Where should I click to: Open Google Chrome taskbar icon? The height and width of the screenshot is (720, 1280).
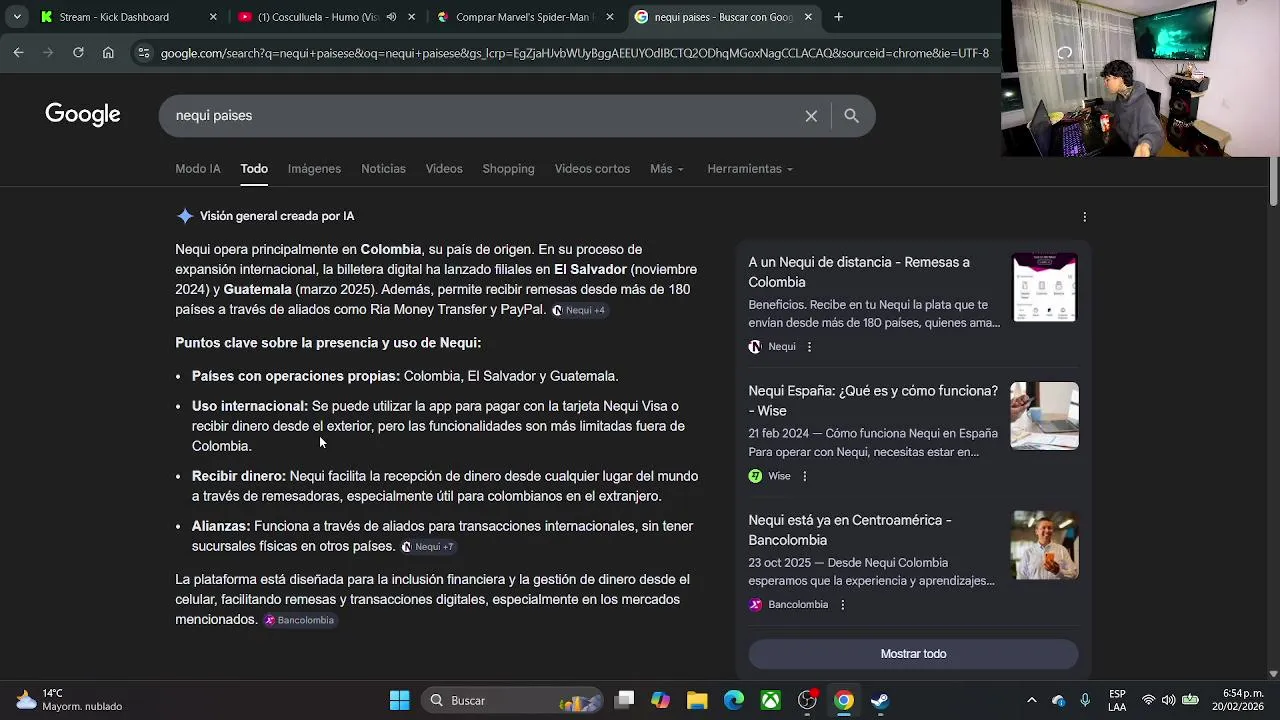tap(844, 701)
